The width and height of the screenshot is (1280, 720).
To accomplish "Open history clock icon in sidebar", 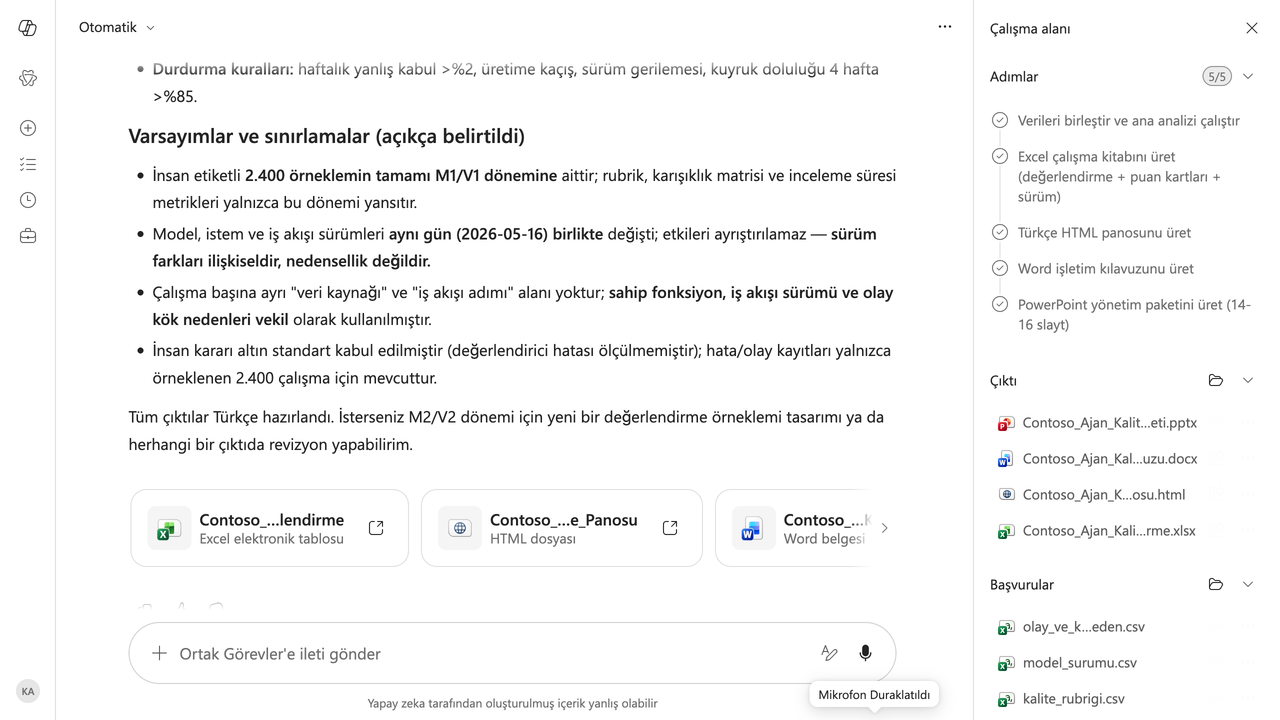I will [x=28, y=200].
